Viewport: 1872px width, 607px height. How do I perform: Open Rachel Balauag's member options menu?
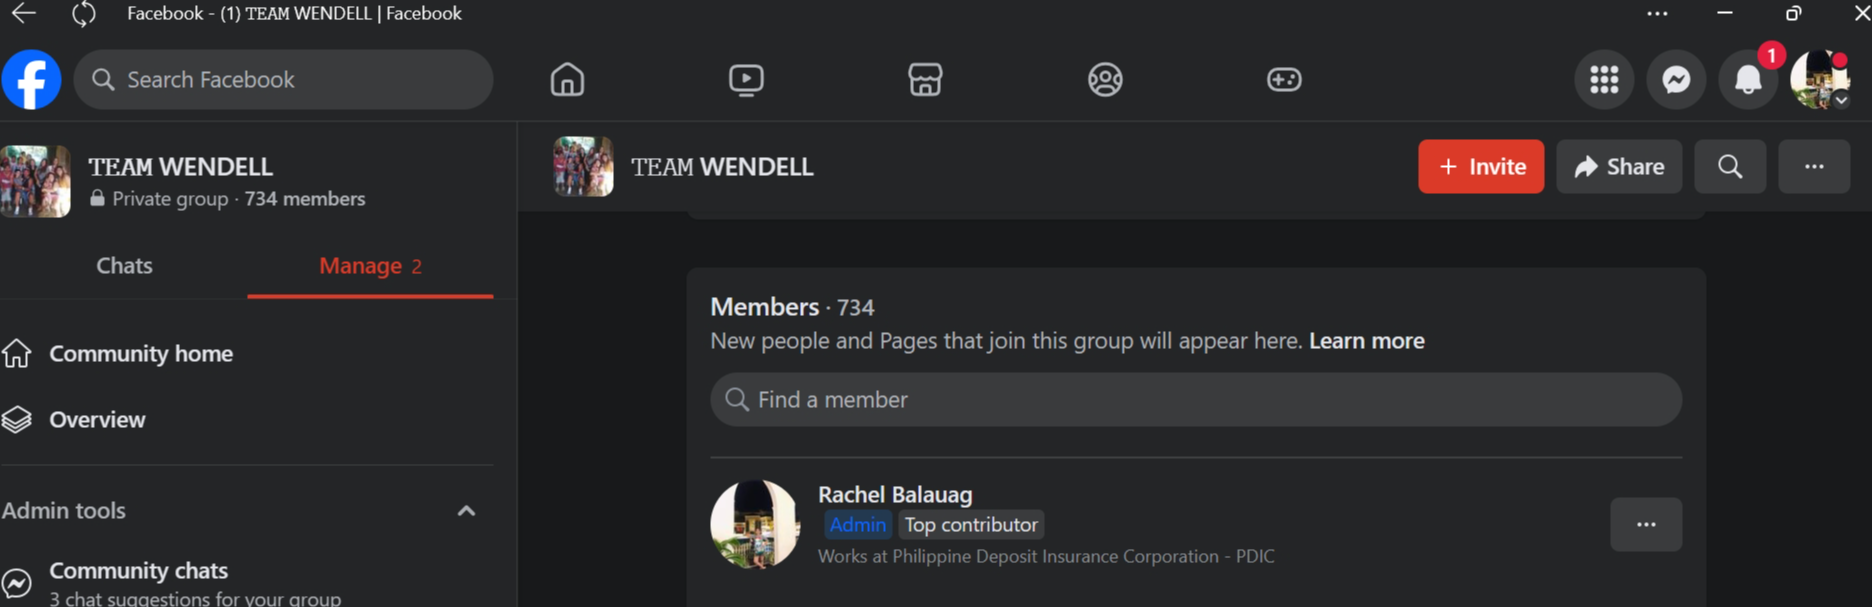tap(1646, 525)
